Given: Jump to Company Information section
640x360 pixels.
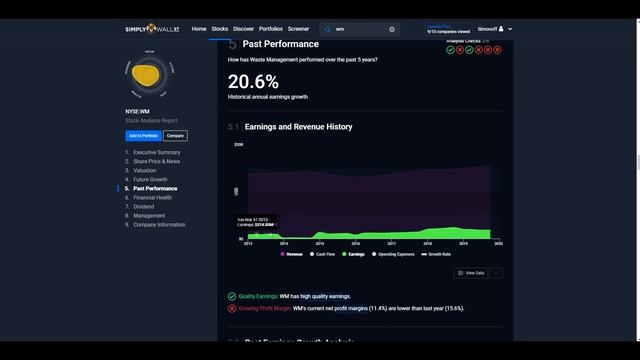Looking at the screenshot, I should (x=159, y=224).
